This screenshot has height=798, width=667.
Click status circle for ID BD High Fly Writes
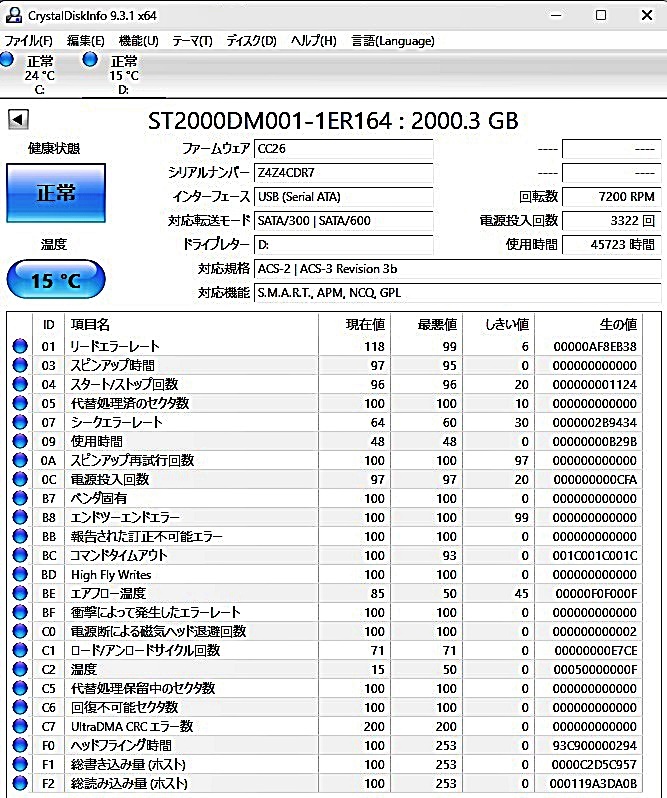[20, 574]
